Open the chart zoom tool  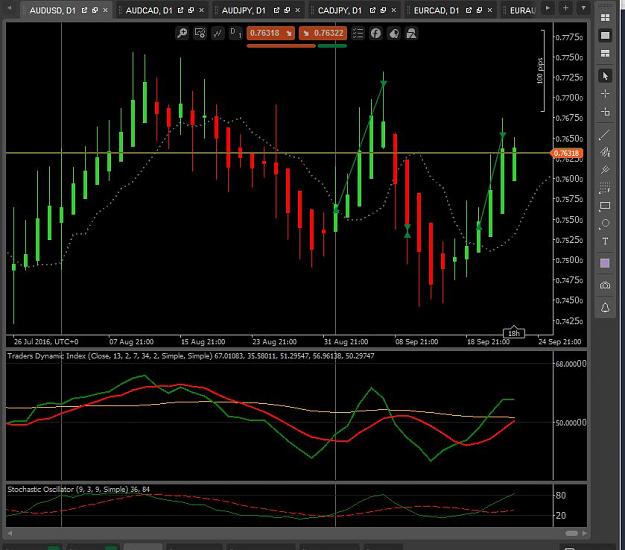(182, 33)
